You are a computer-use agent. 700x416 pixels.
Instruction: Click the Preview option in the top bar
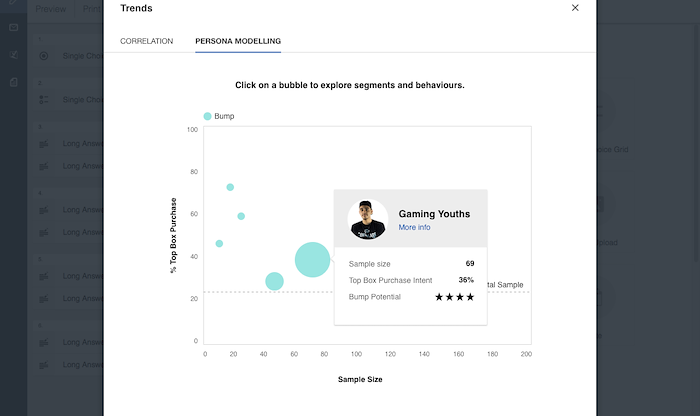[x=50, y=9]
